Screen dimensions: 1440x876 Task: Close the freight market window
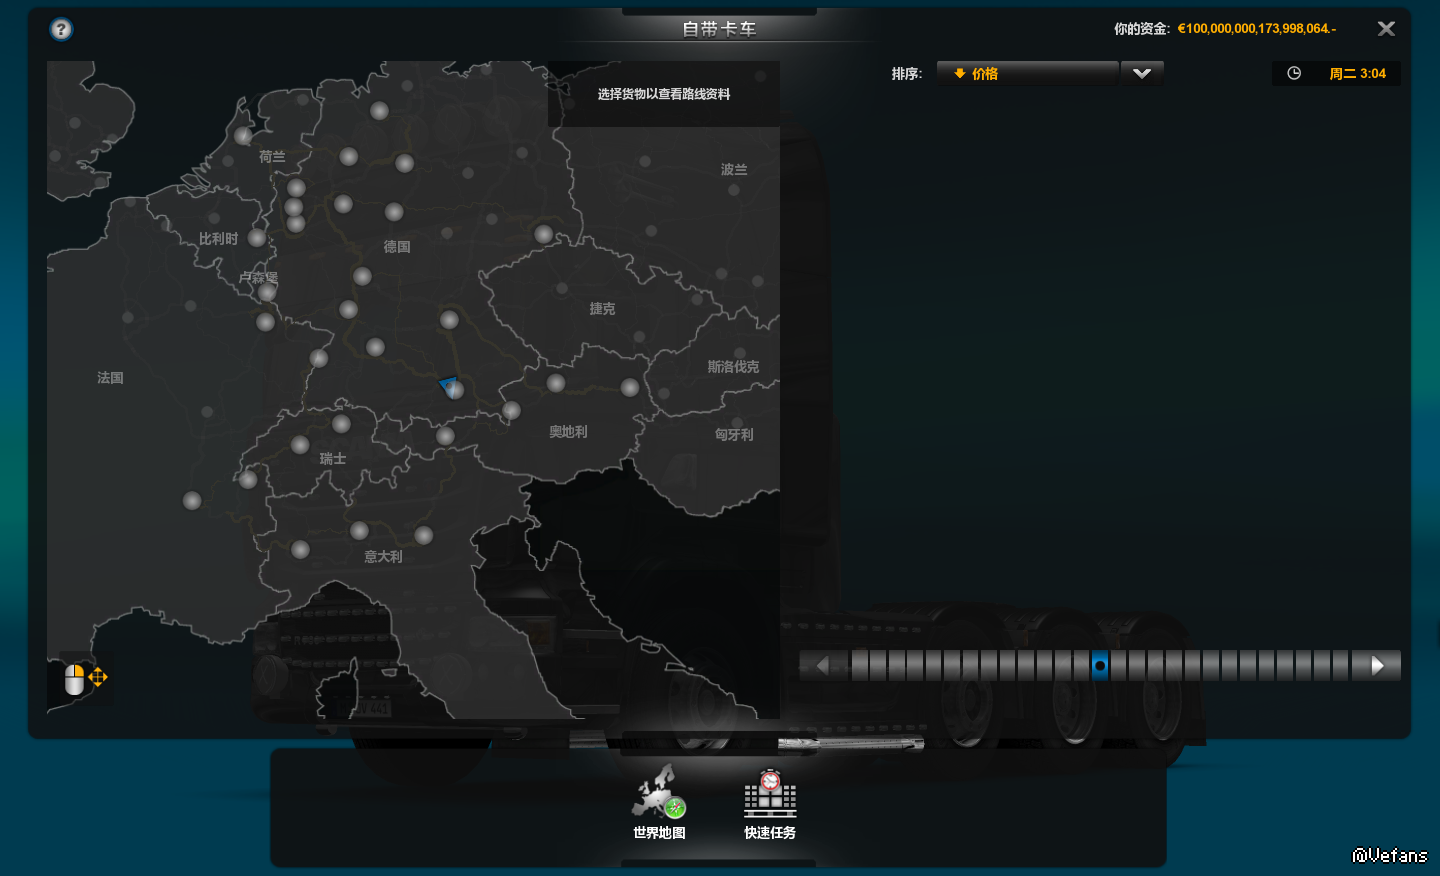click(1386, 29)
